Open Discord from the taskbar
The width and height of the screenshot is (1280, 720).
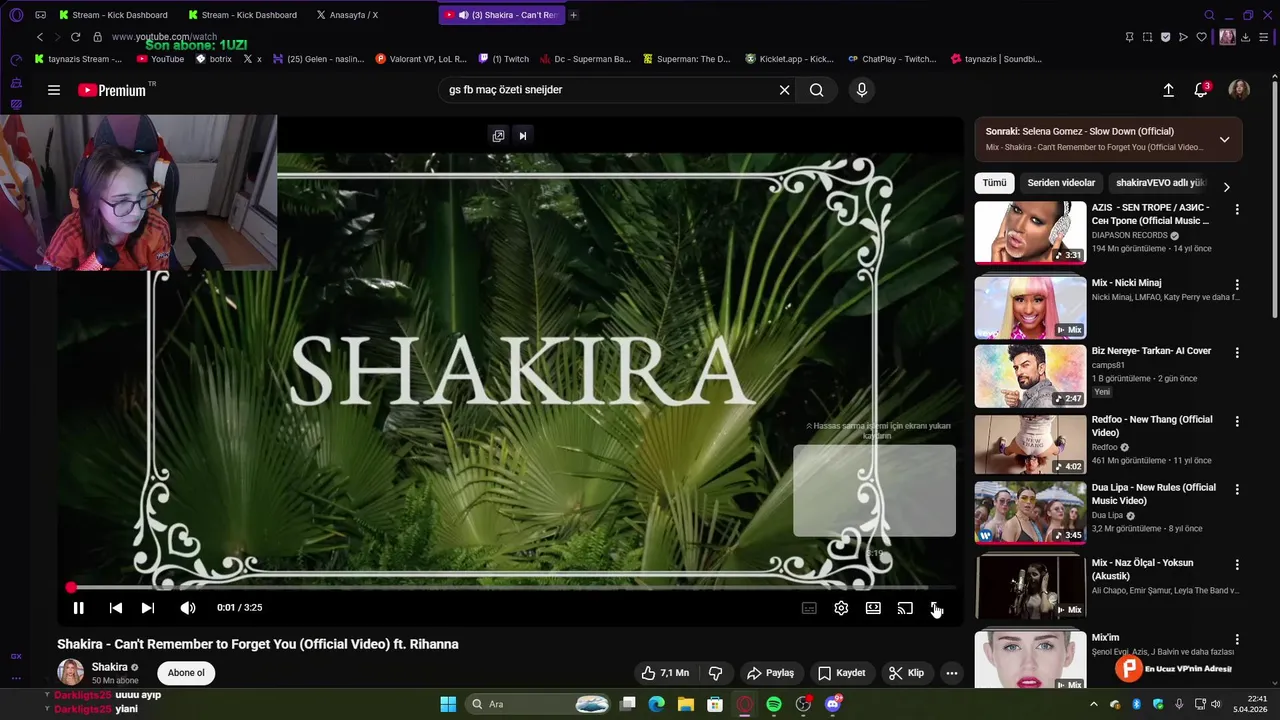click(x=833, y=704)
